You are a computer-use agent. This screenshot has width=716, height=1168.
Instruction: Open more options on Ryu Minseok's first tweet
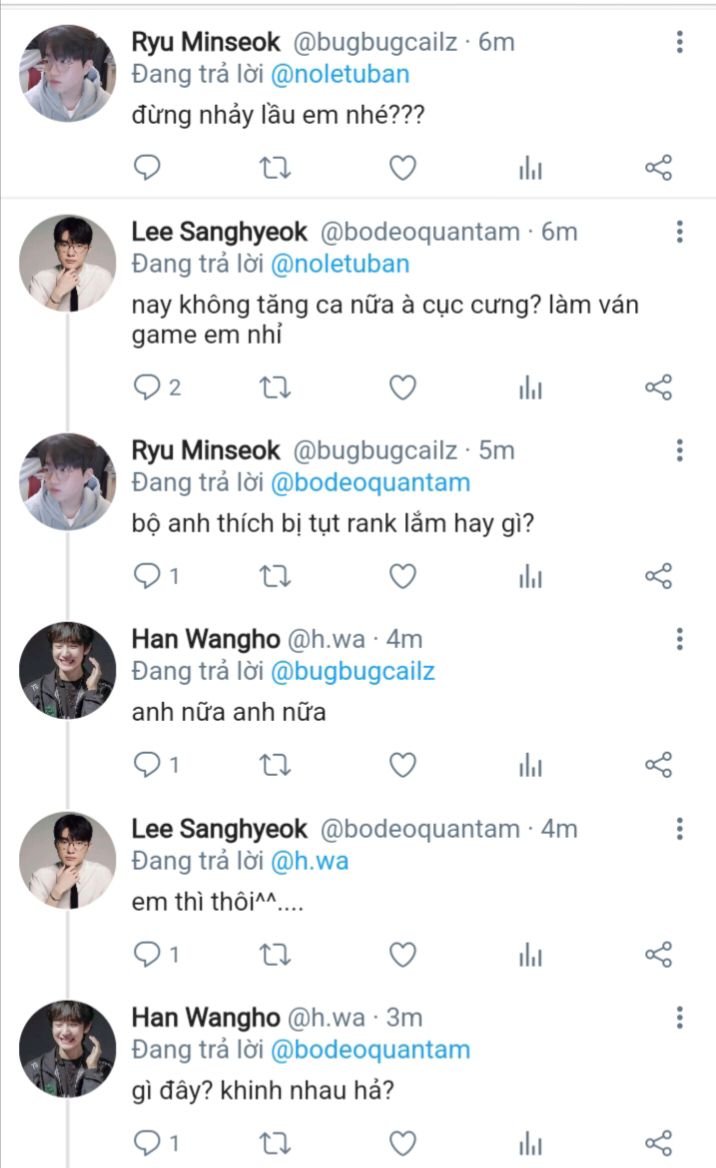(680, 42)
